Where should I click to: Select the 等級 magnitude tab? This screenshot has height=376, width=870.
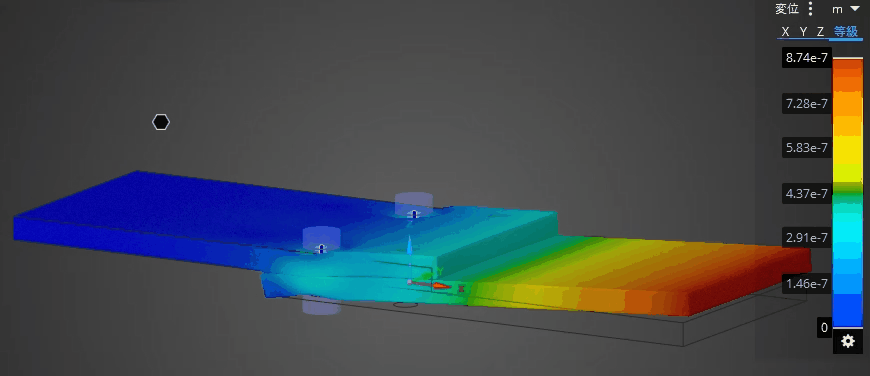point(846,32)
